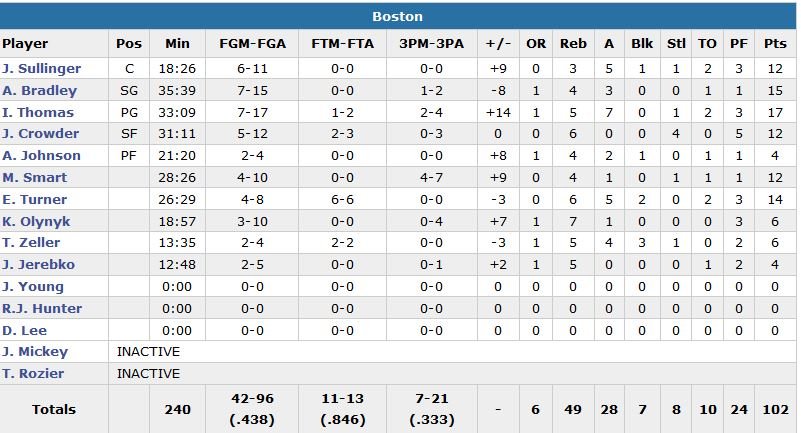Screen dimensions: 801x433
Task: Click the Boston team header
Action: [x=397, y=16]
